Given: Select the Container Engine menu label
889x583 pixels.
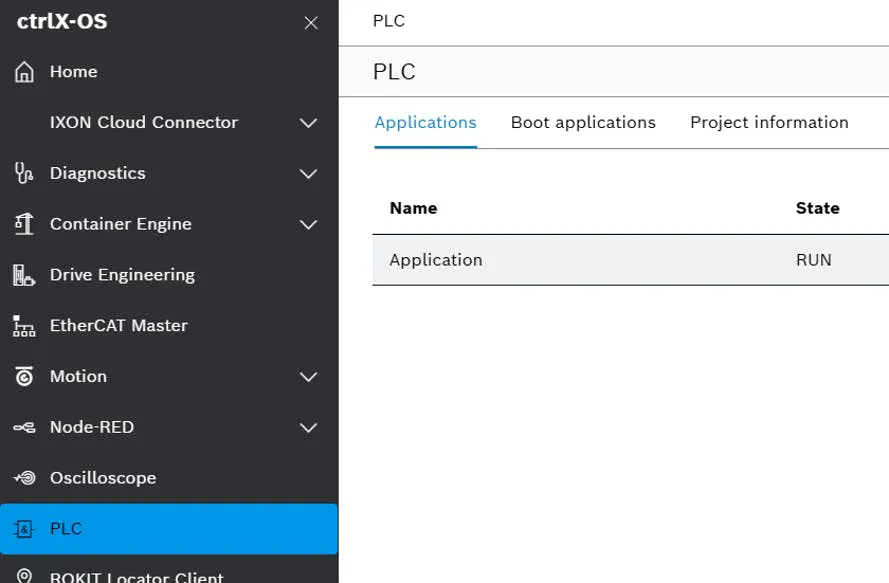Looking at the screenshot, I should pos(121,225).
